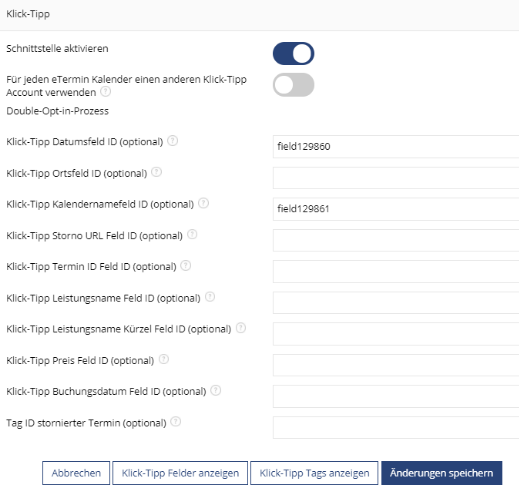Click the Double-Opt-in-Prozess label

pos(57,111)
